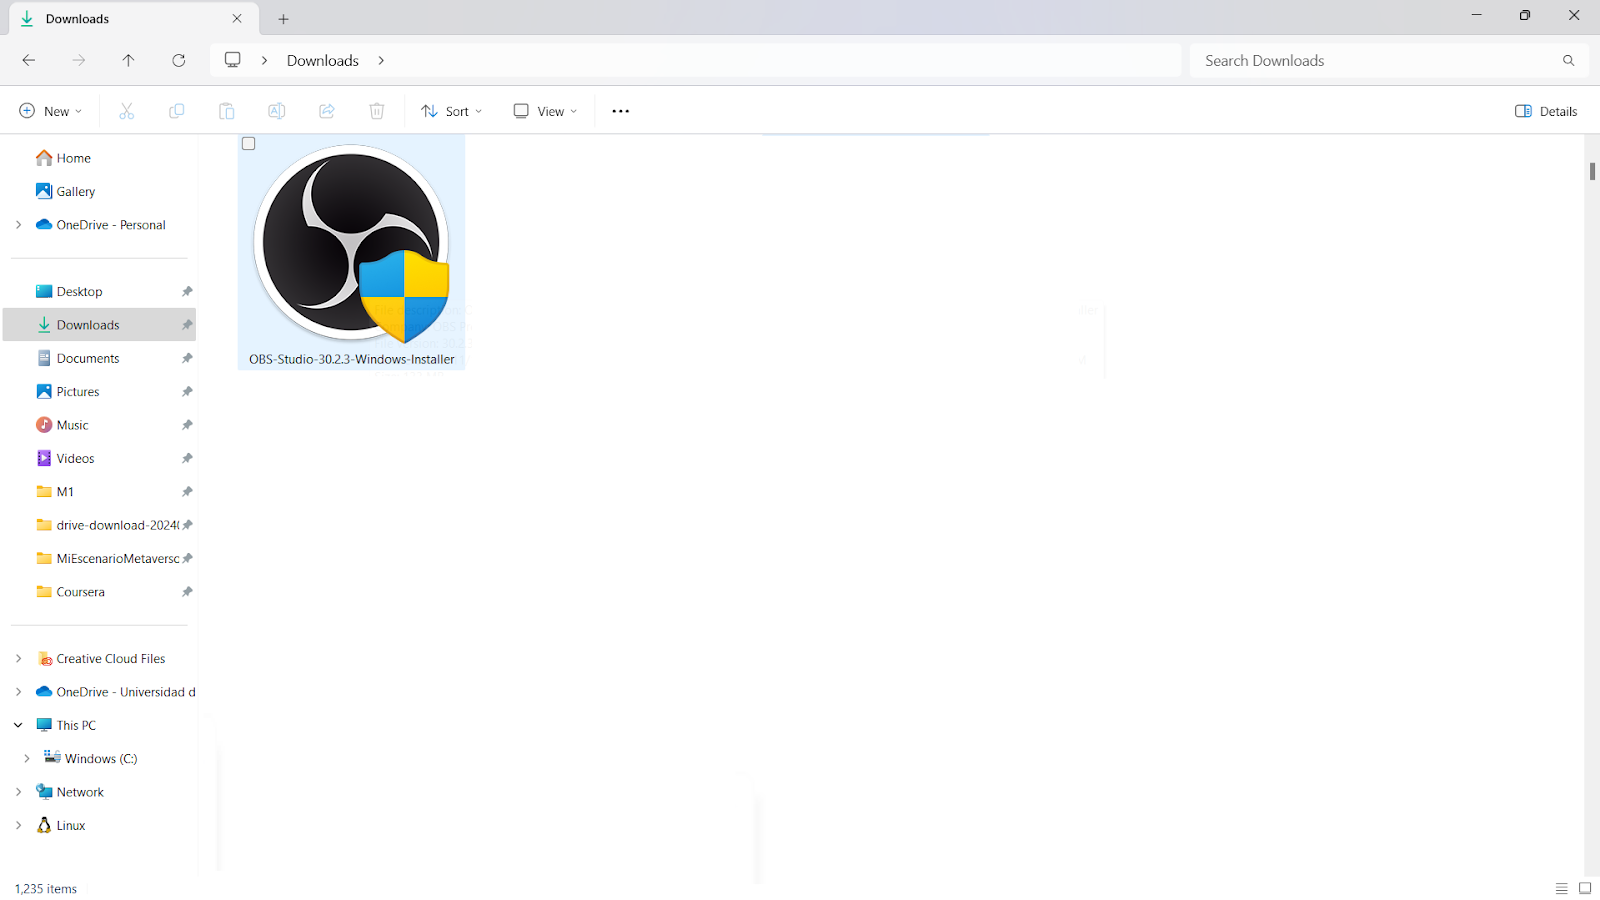This screenshot has height=900, width=1600.
Task: Click the forward navigation arrow
Action: (x=79, y=60)
